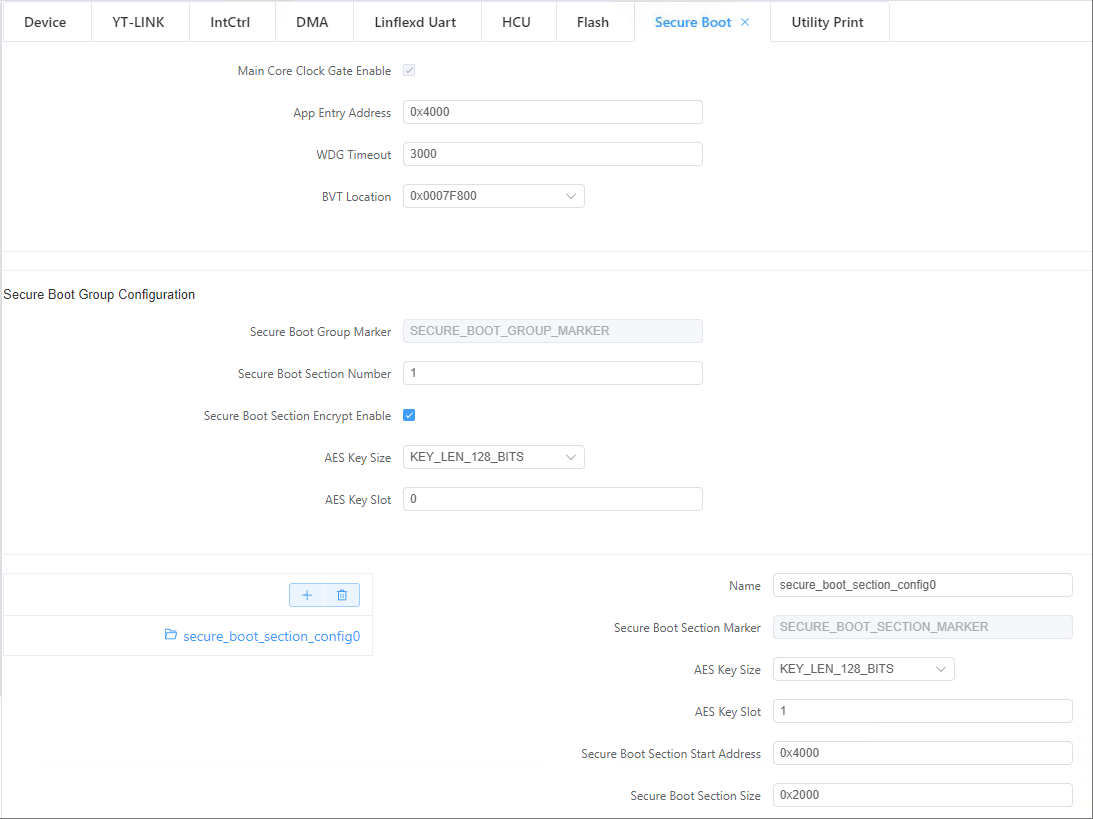Click the App Entry Address field
Image resolution: width=1093 pixels, height=819 pixels.
[x=552, y=112]
